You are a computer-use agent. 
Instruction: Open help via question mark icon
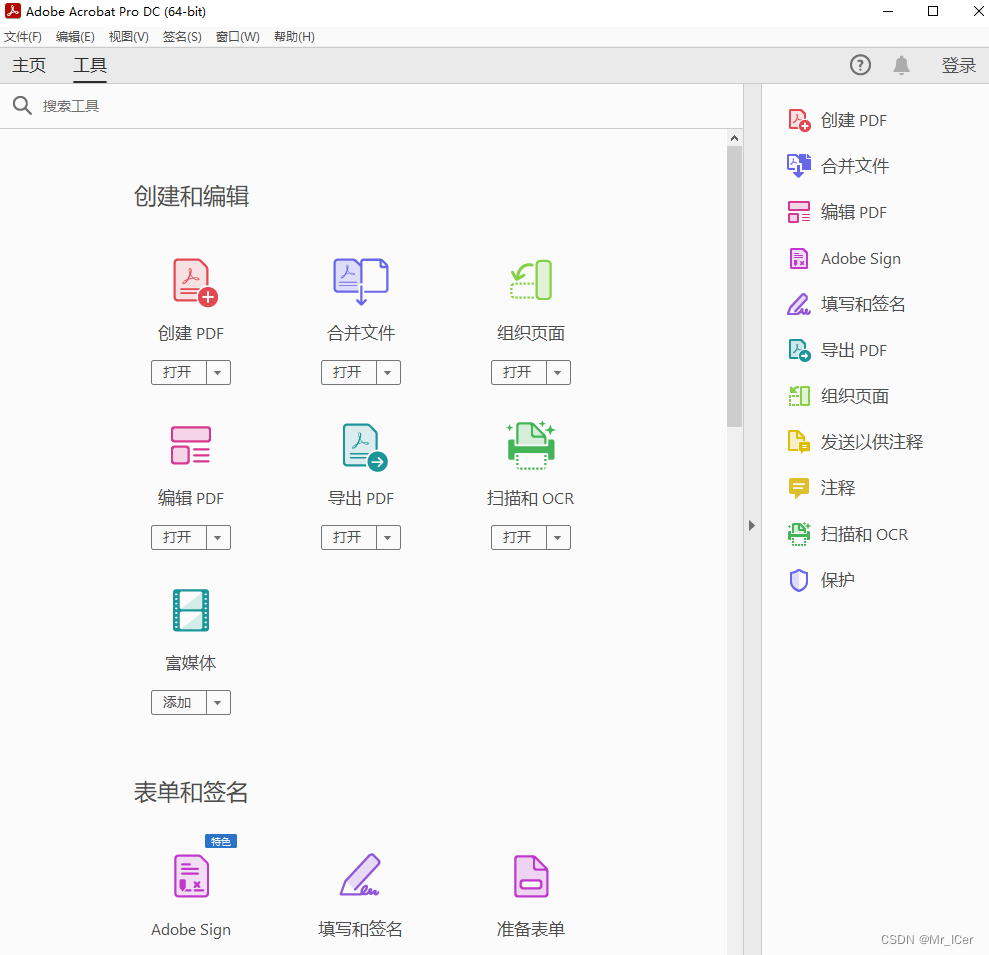tap(860, 65)
